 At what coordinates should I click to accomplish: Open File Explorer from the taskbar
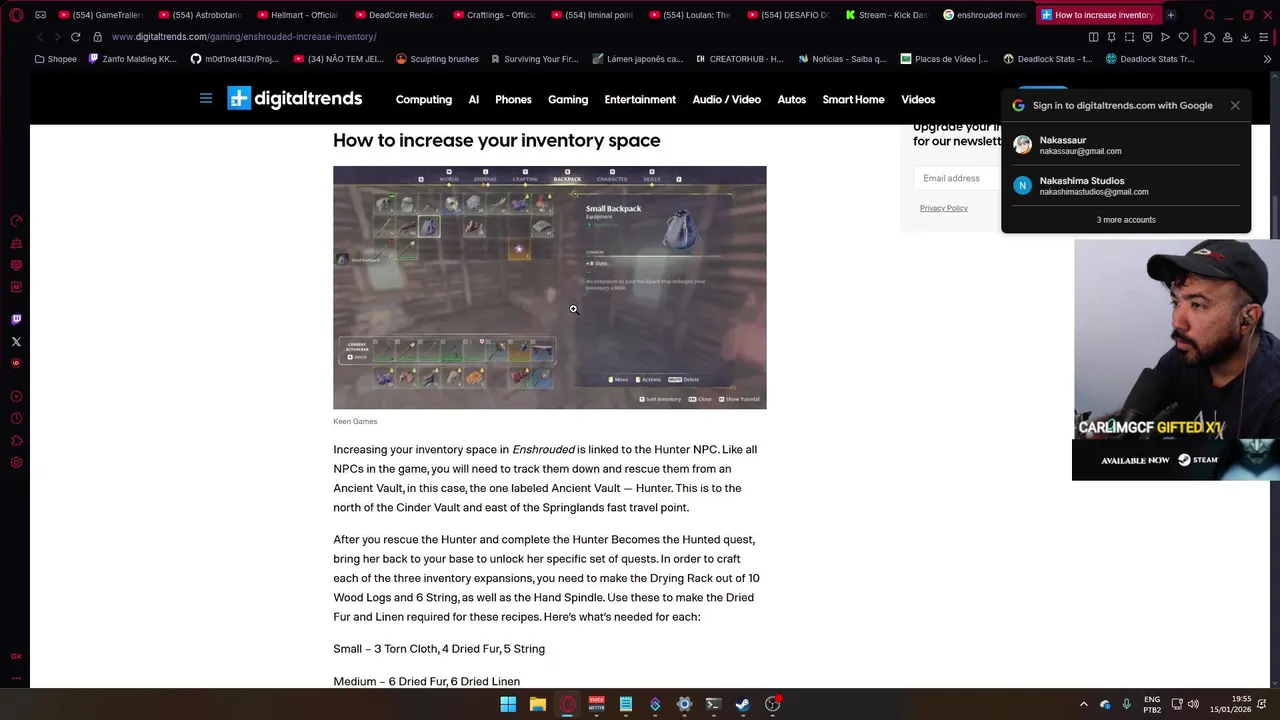click(538, 704)
